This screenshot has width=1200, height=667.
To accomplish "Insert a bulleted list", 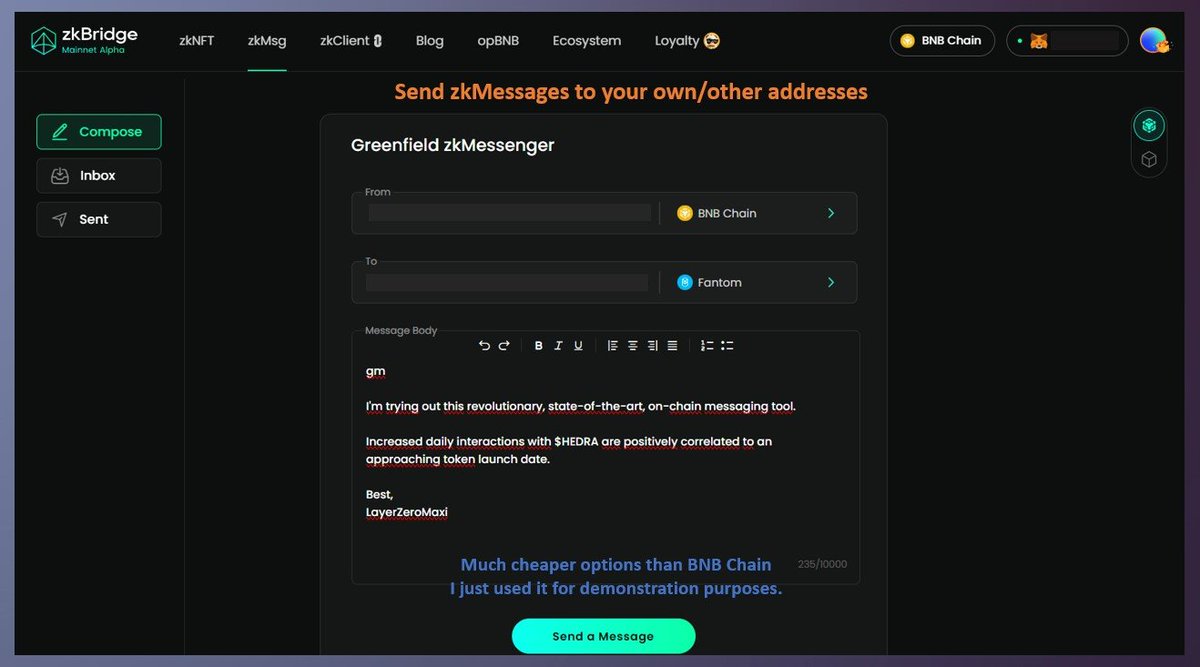I will 727,345.
